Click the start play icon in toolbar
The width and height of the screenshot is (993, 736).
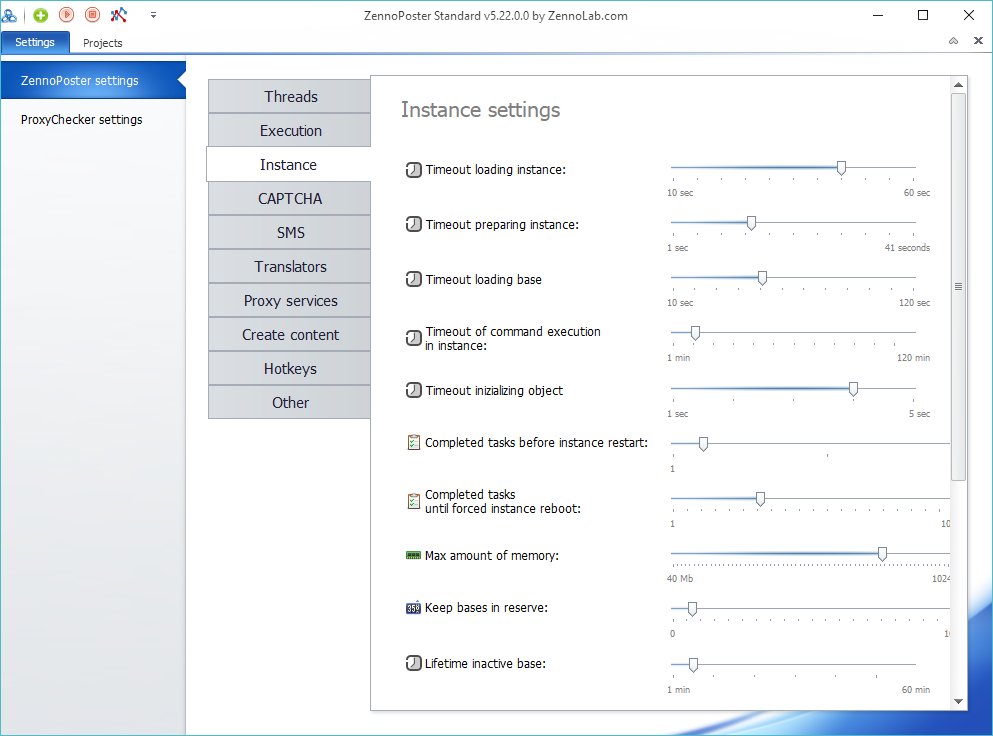[66, 15]
